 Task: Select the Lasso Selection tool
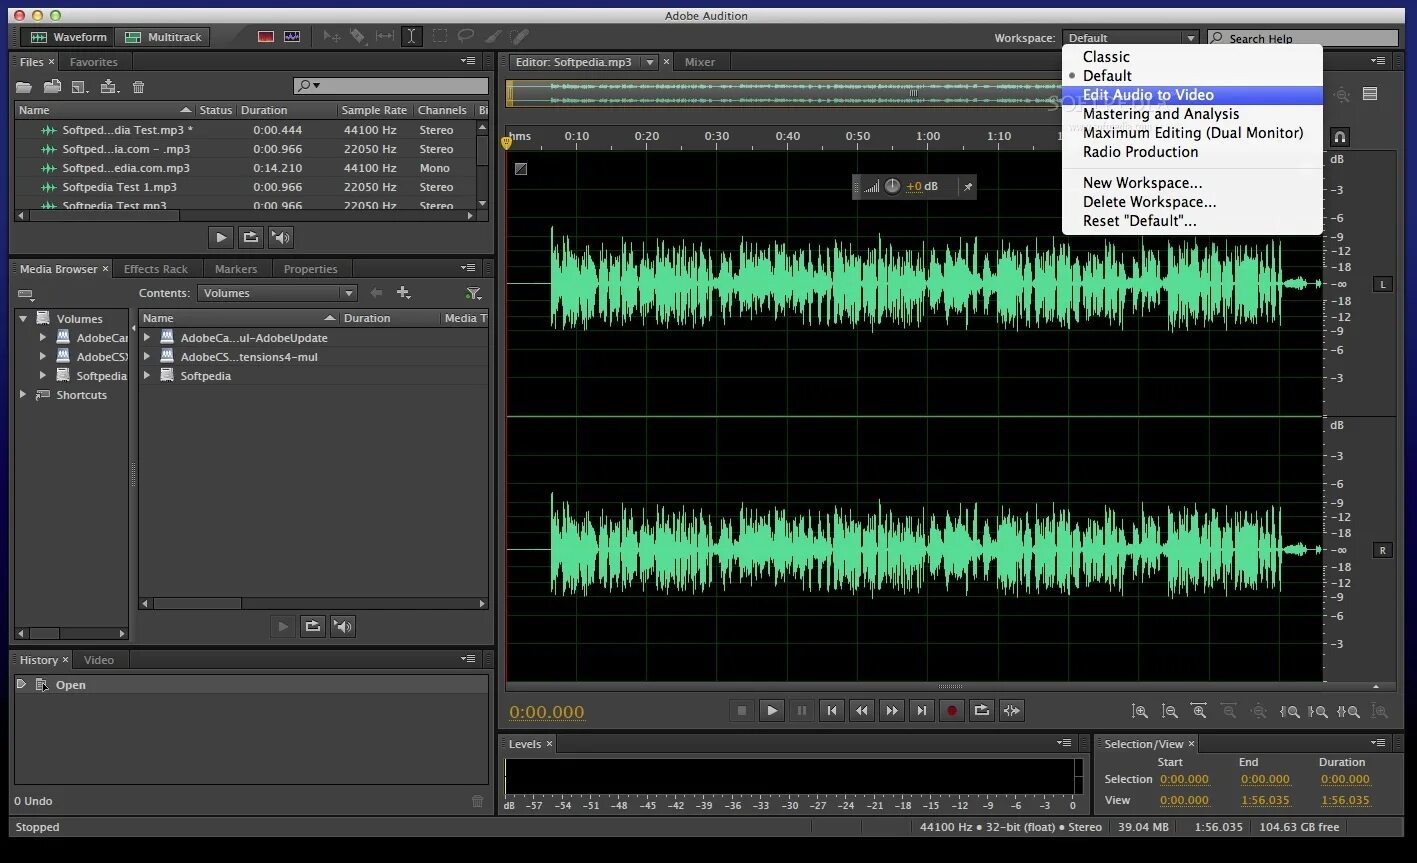(x=466, y=37)
